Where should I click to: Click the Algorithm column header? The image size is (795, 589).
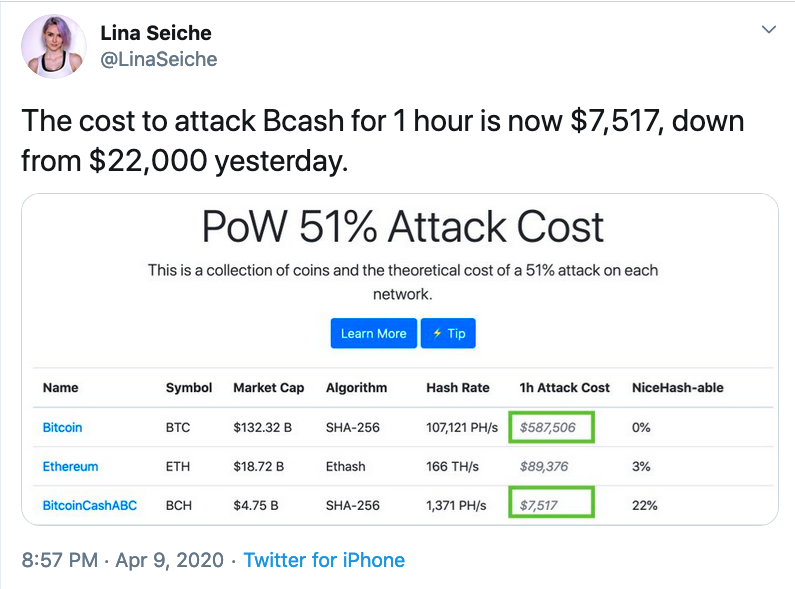pos(356,388)
